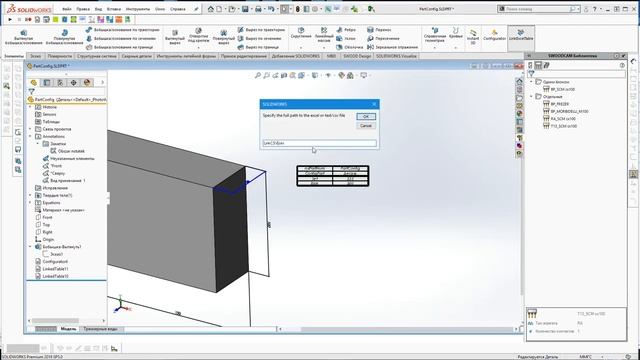Screen dimensions: 640x360
Task: Collapse the Annotations tree node
Action: click(30, 136)
